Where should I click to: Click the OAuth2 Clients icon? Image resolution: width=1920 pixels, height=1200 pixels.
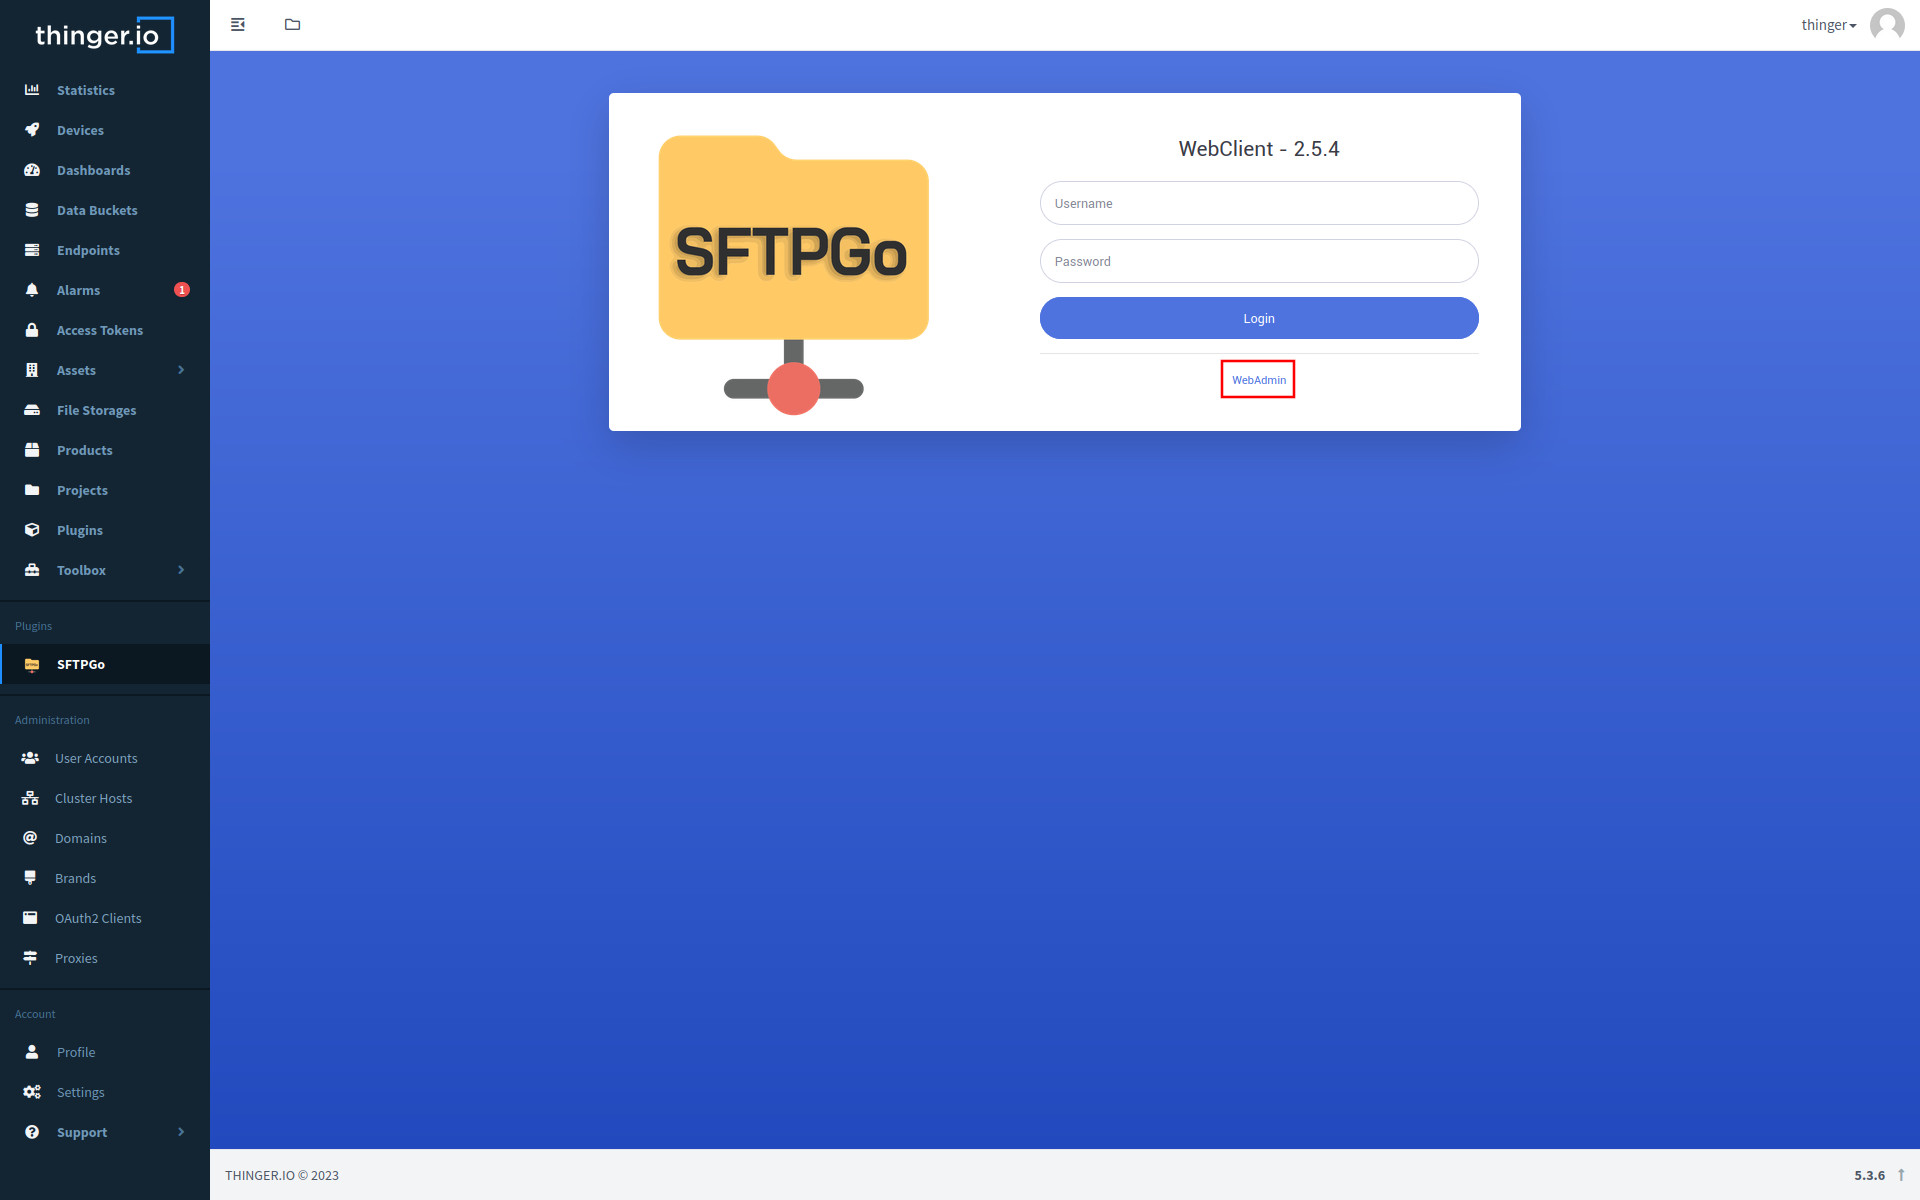tap(30, 917)
